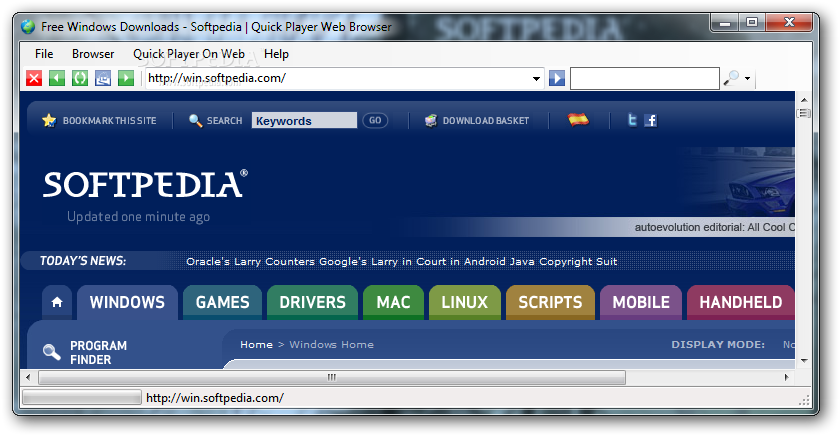Screen dimensions: 840x436
Task: Select the MOBILE tab
Action: tap(641, 303)
